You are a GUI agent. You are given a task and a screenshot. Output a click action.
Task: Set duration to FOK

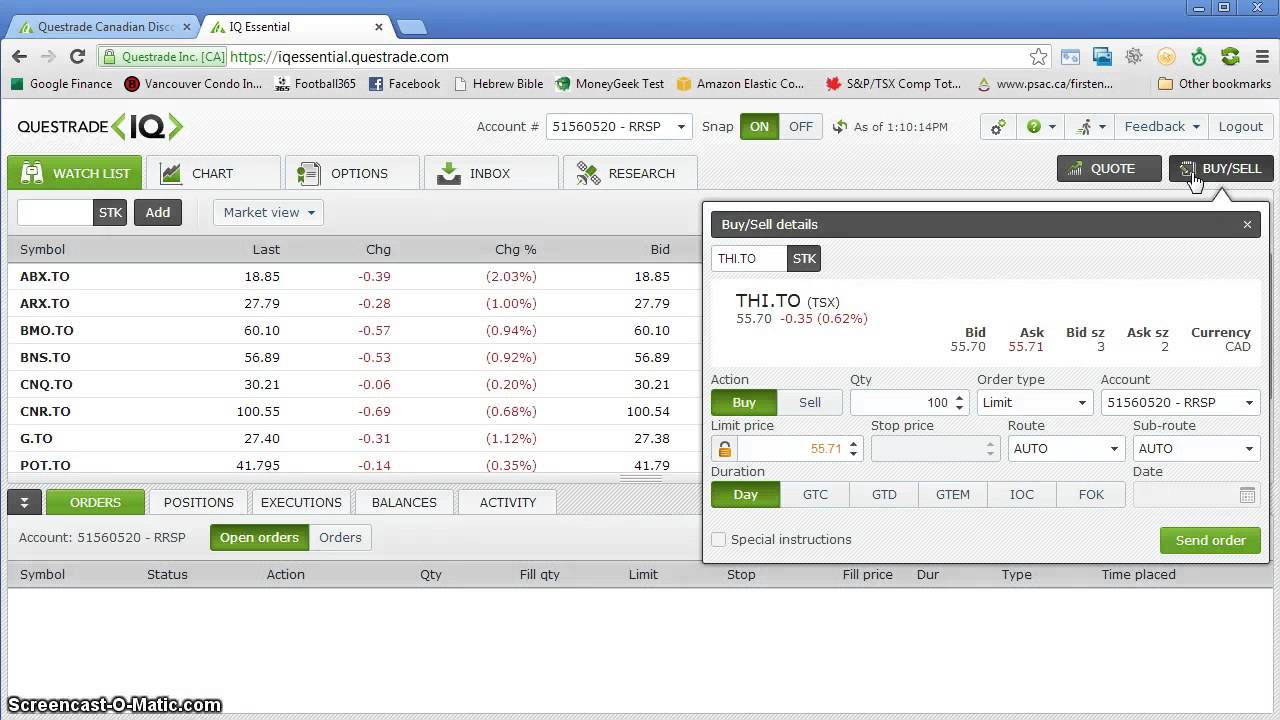1091,495
